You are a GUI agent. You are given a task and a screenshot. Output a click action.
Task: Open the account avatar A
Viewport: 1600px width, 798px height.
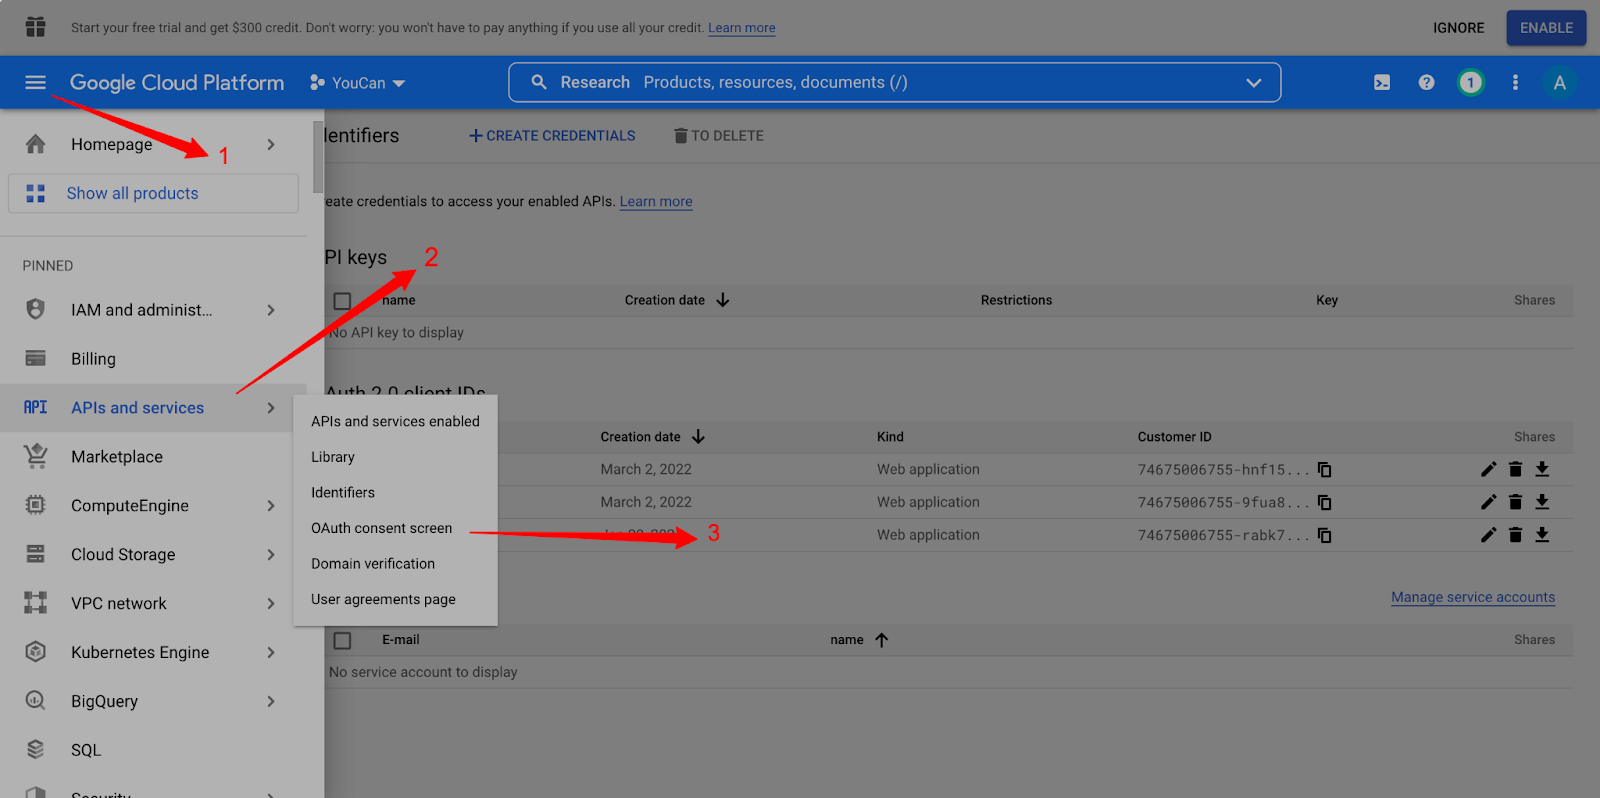pyautogui.click(x=1559, y=83)
